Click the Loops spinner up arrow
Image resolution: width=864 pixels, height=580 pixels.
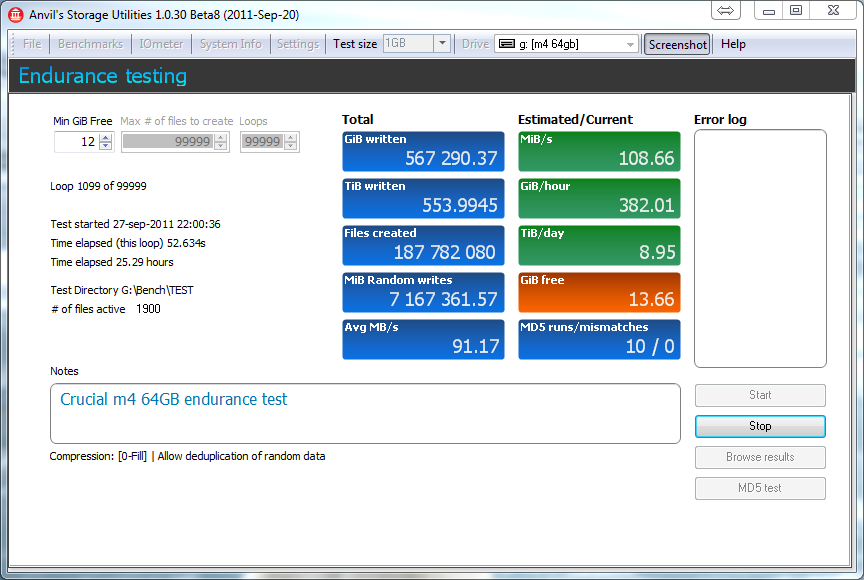coord(291,138)
